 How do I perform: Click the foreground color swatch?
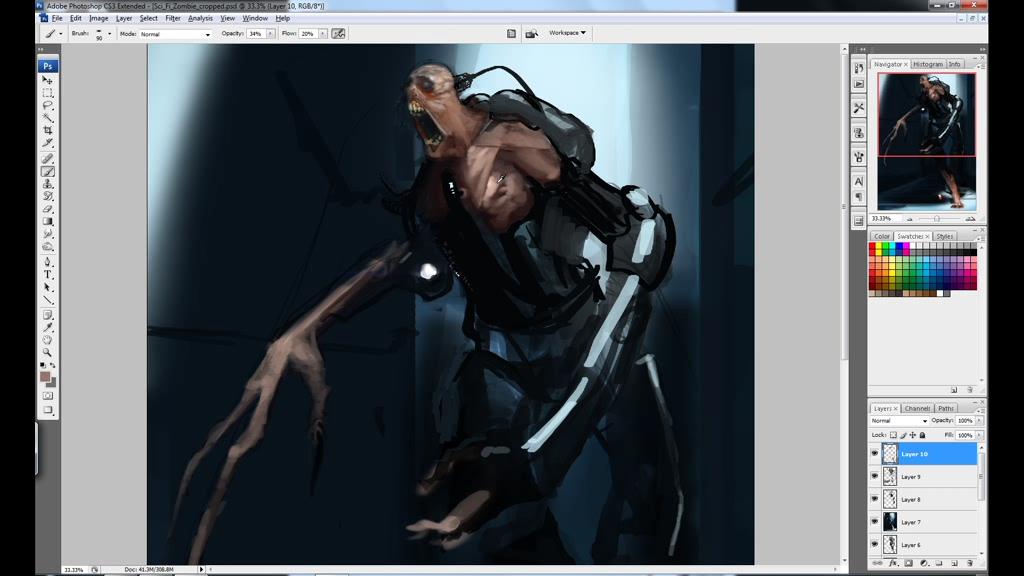[44, 376]
